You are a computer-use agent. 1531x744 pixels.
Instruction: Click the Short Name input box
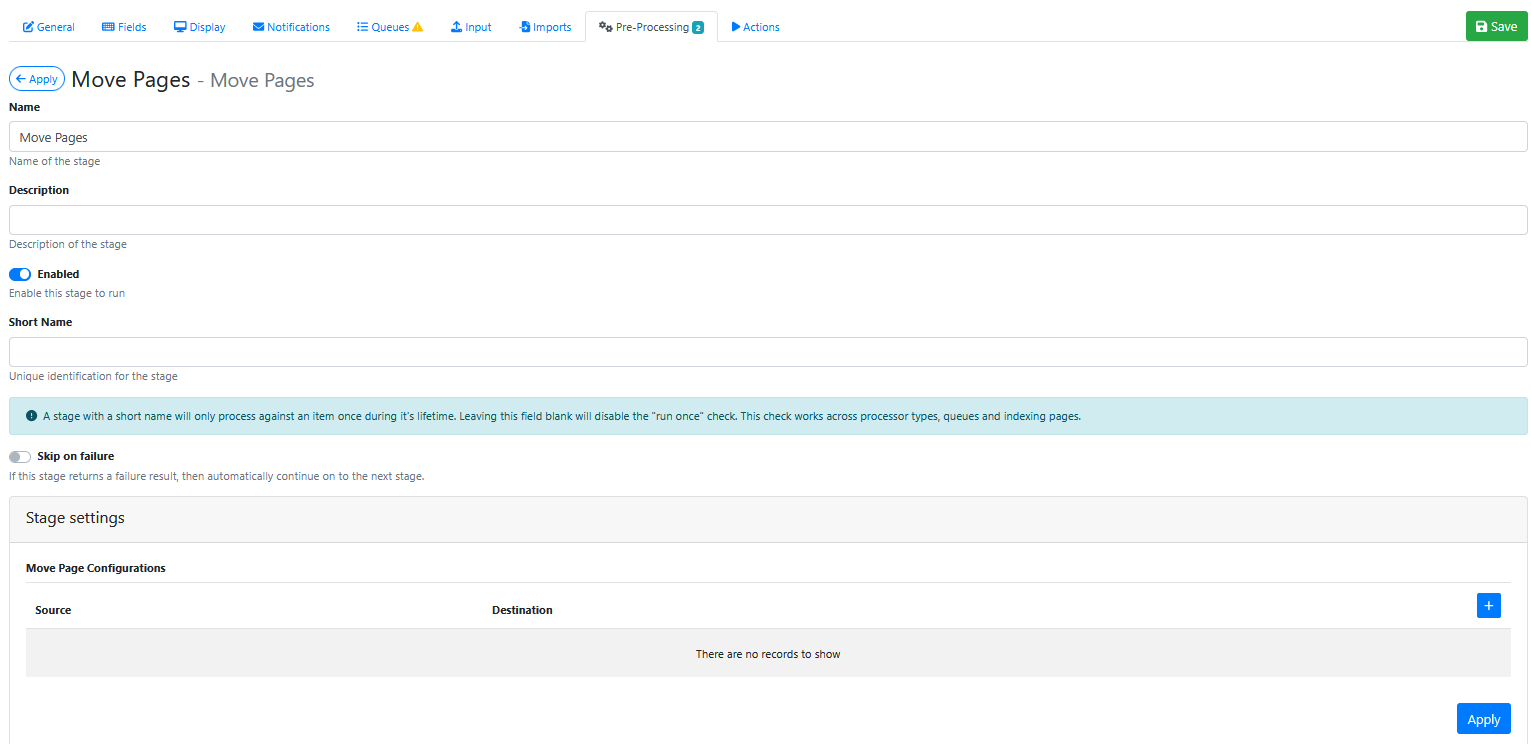tap(767, 352)
